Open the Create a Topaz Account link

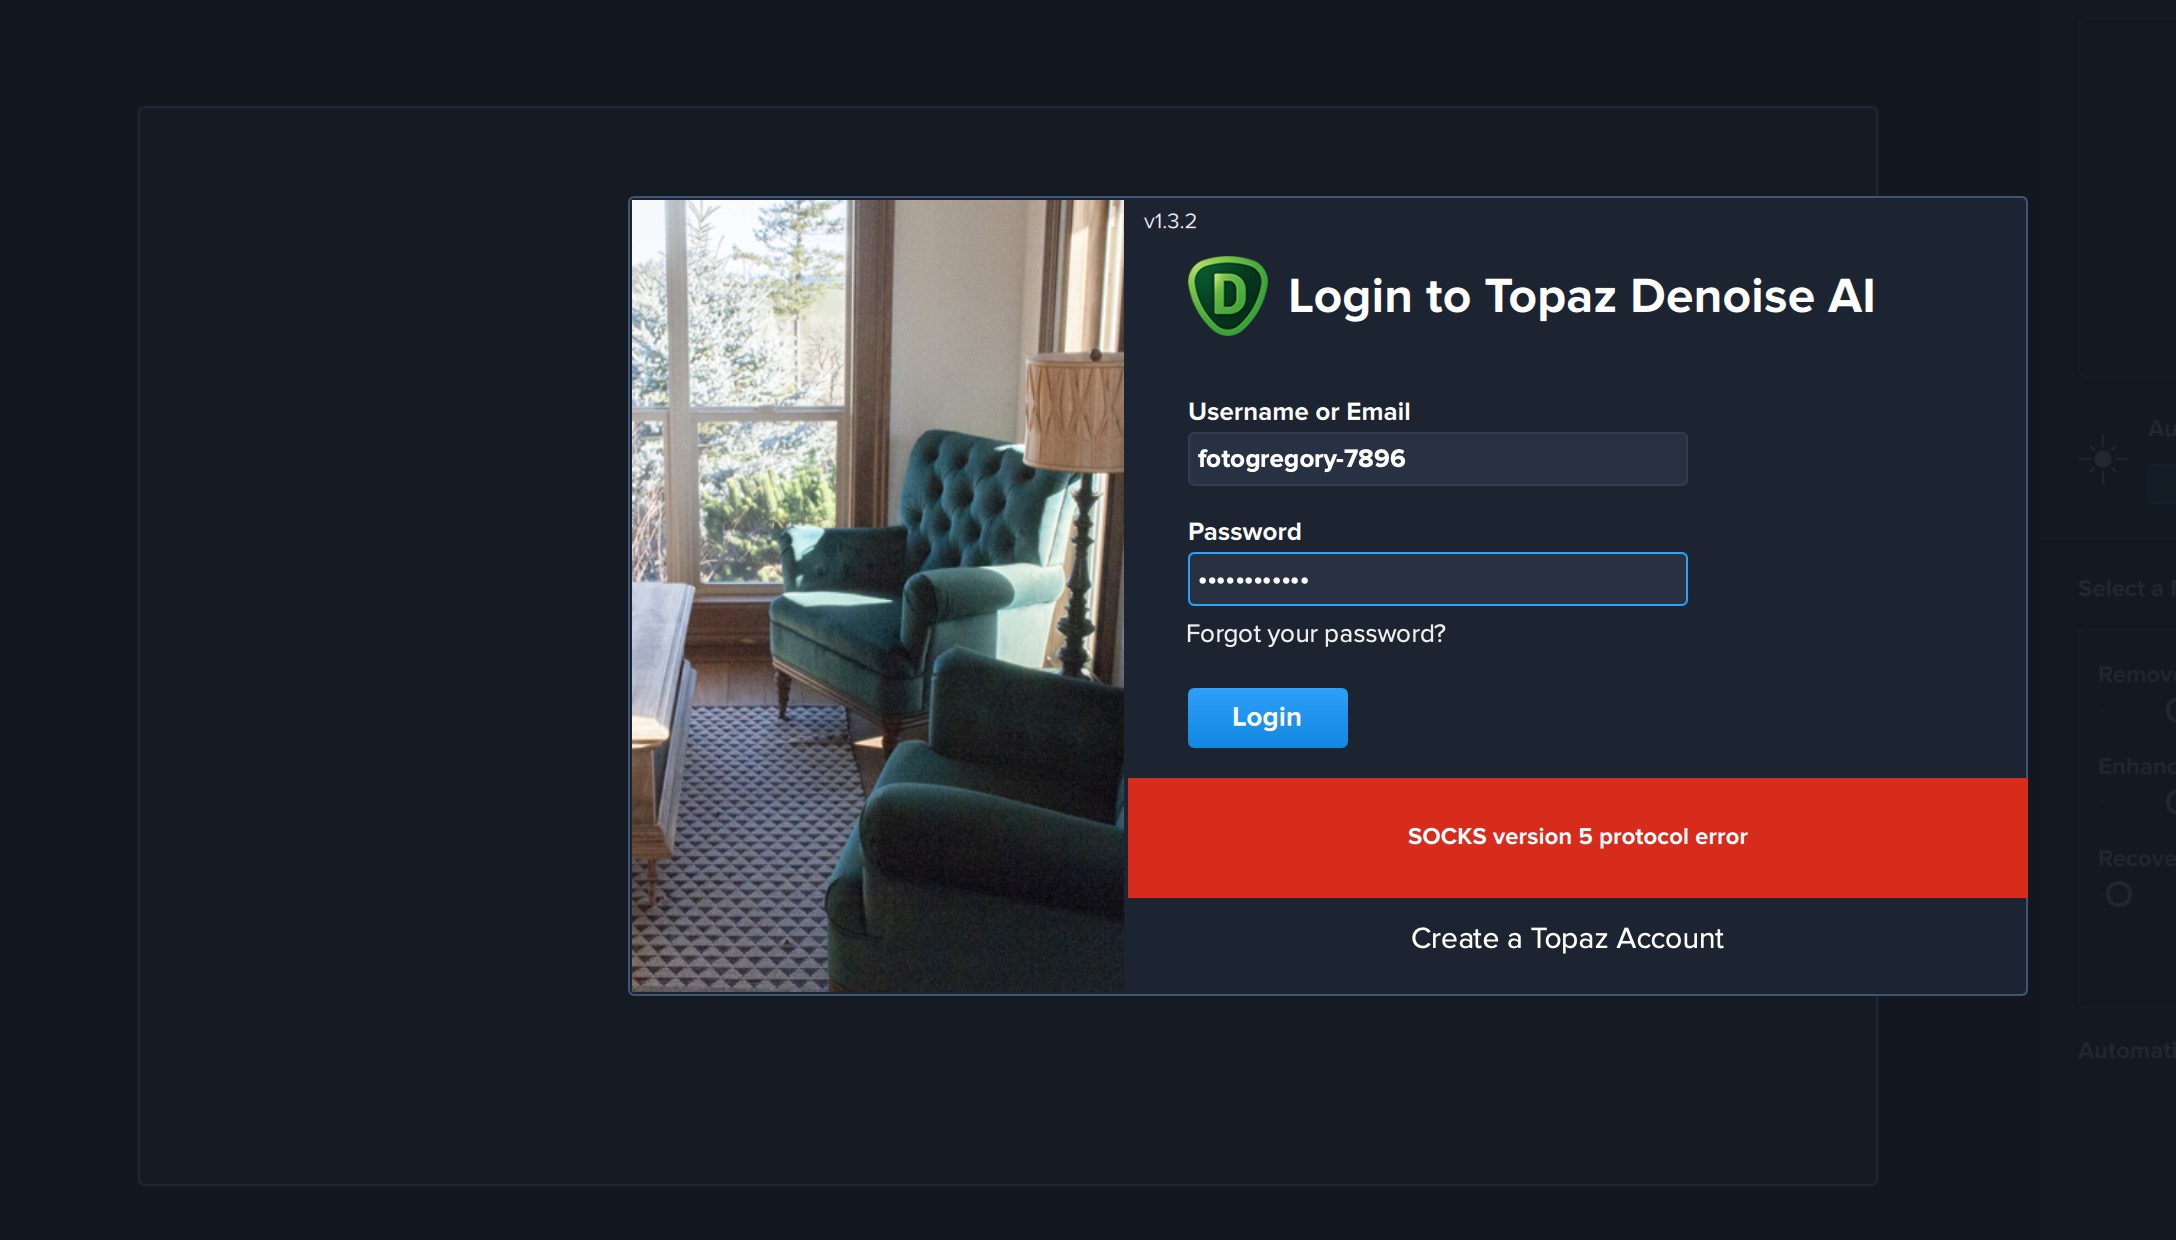(x=1567, y=938)
